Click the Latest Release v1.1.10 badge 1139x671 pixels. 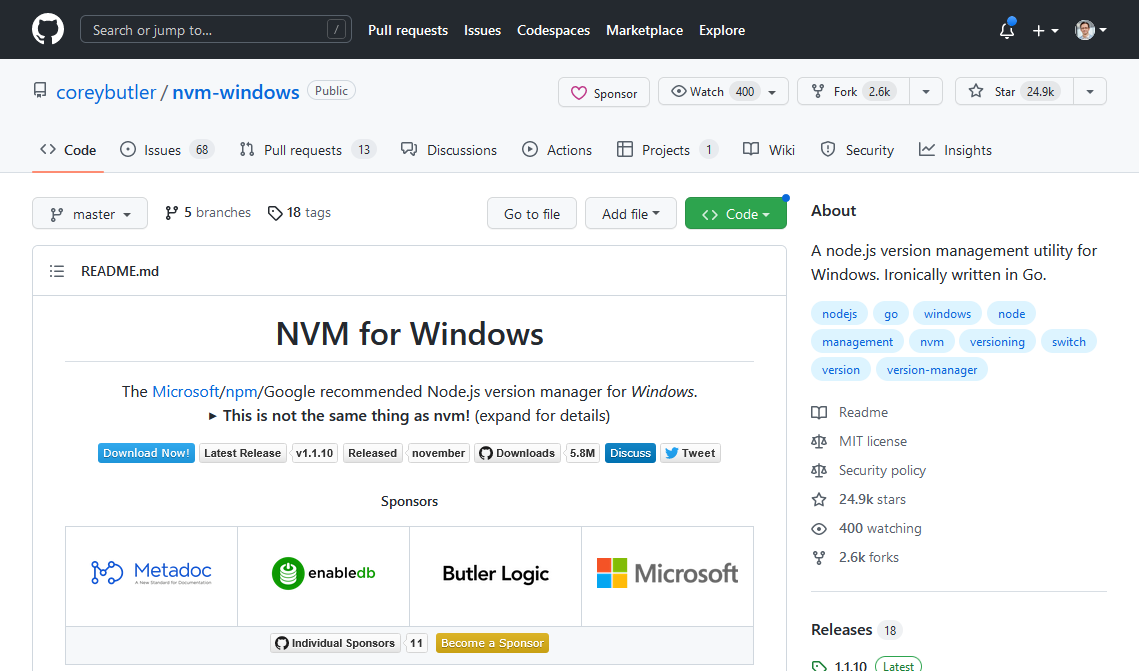tap(269, 453)
